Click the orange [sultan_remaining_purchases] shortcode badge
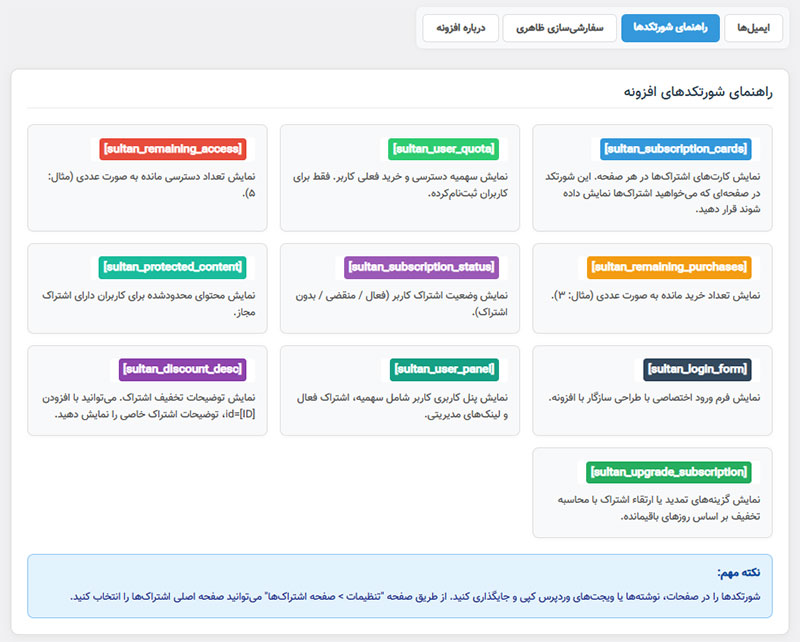The height and width of the screenshot is (642, 800). [668, 268]
